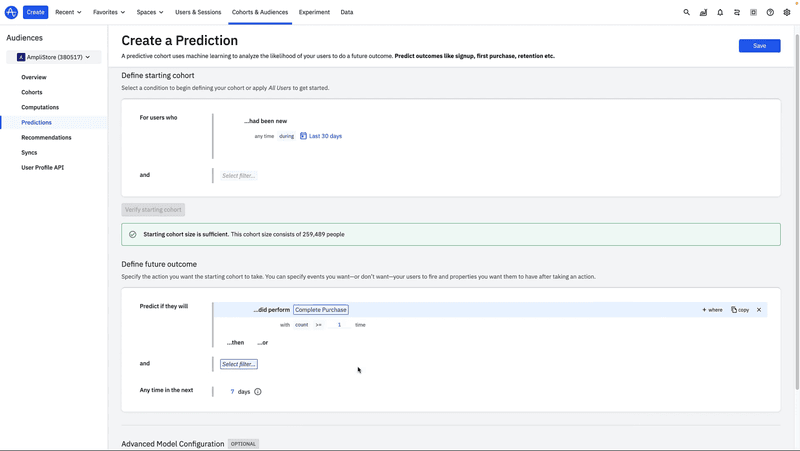The width and height of the screenshot is (800, 451).
Task: Open the notifications bell icon
Action: point(720,13)
